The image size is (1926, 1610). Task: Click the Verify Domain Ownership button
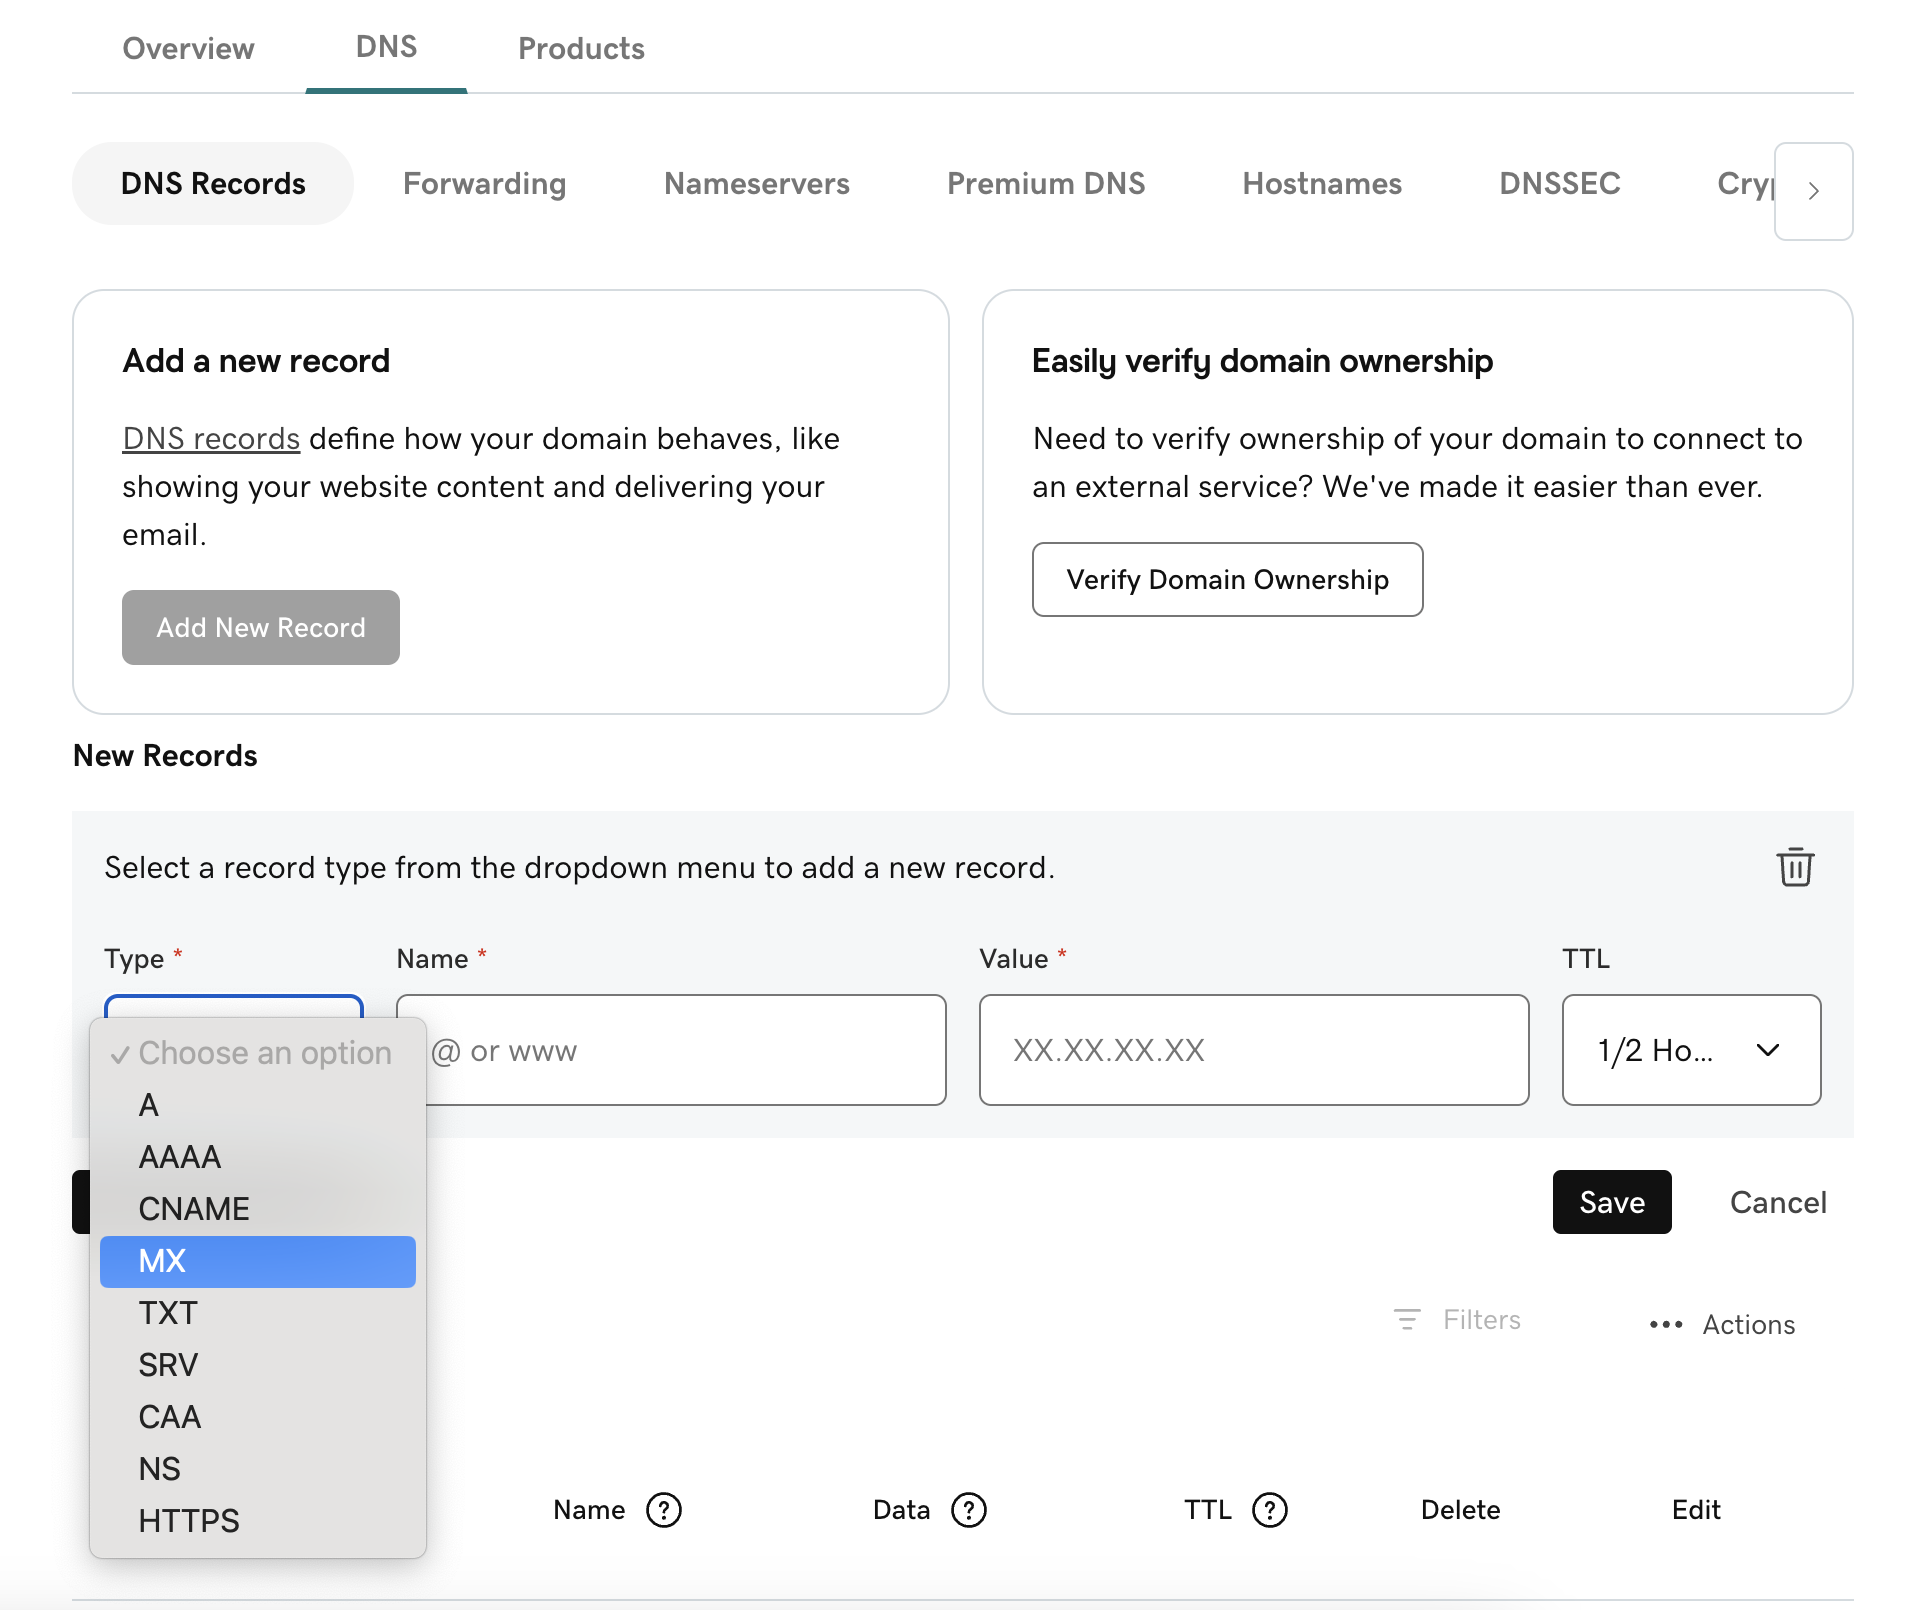[1227, 579]
